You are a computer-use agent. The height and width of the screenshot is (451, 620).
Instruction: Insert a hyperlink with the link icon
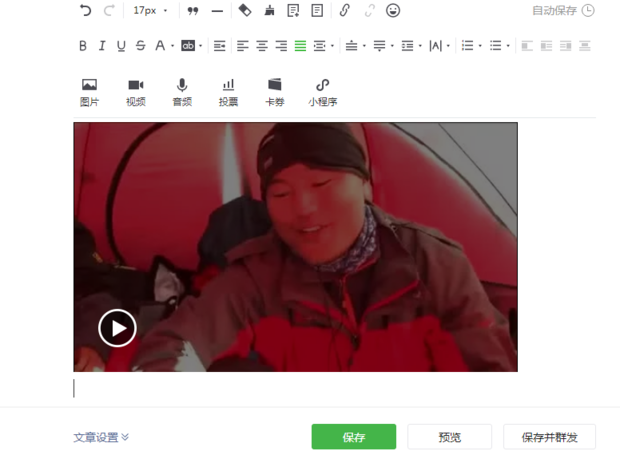coord(345,10)
